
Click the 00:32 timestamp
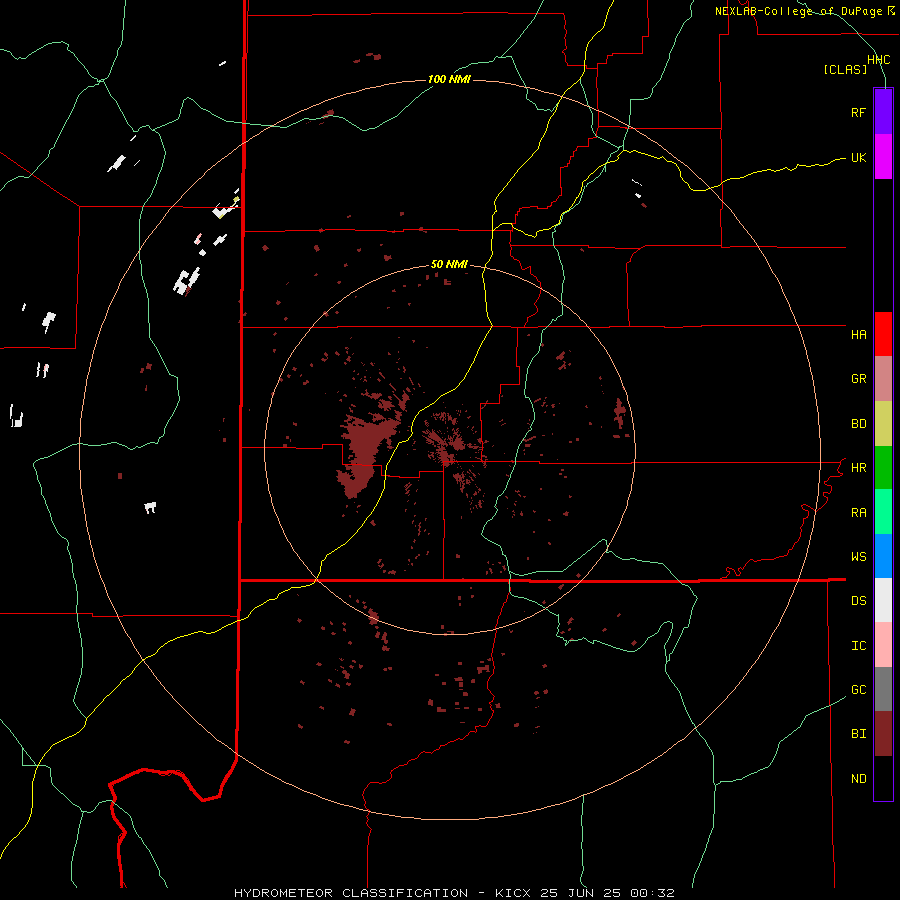pos(652,893)
